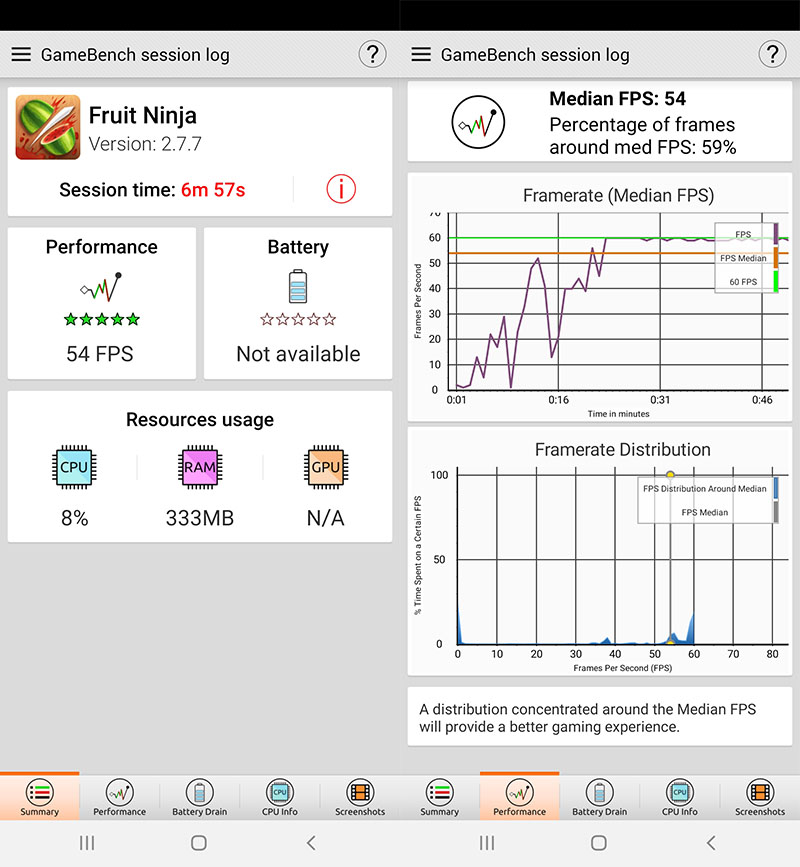Viewport: 800px width, 867px height.
Task: Select Summary tab on right screen
Action: click(440, 796)
